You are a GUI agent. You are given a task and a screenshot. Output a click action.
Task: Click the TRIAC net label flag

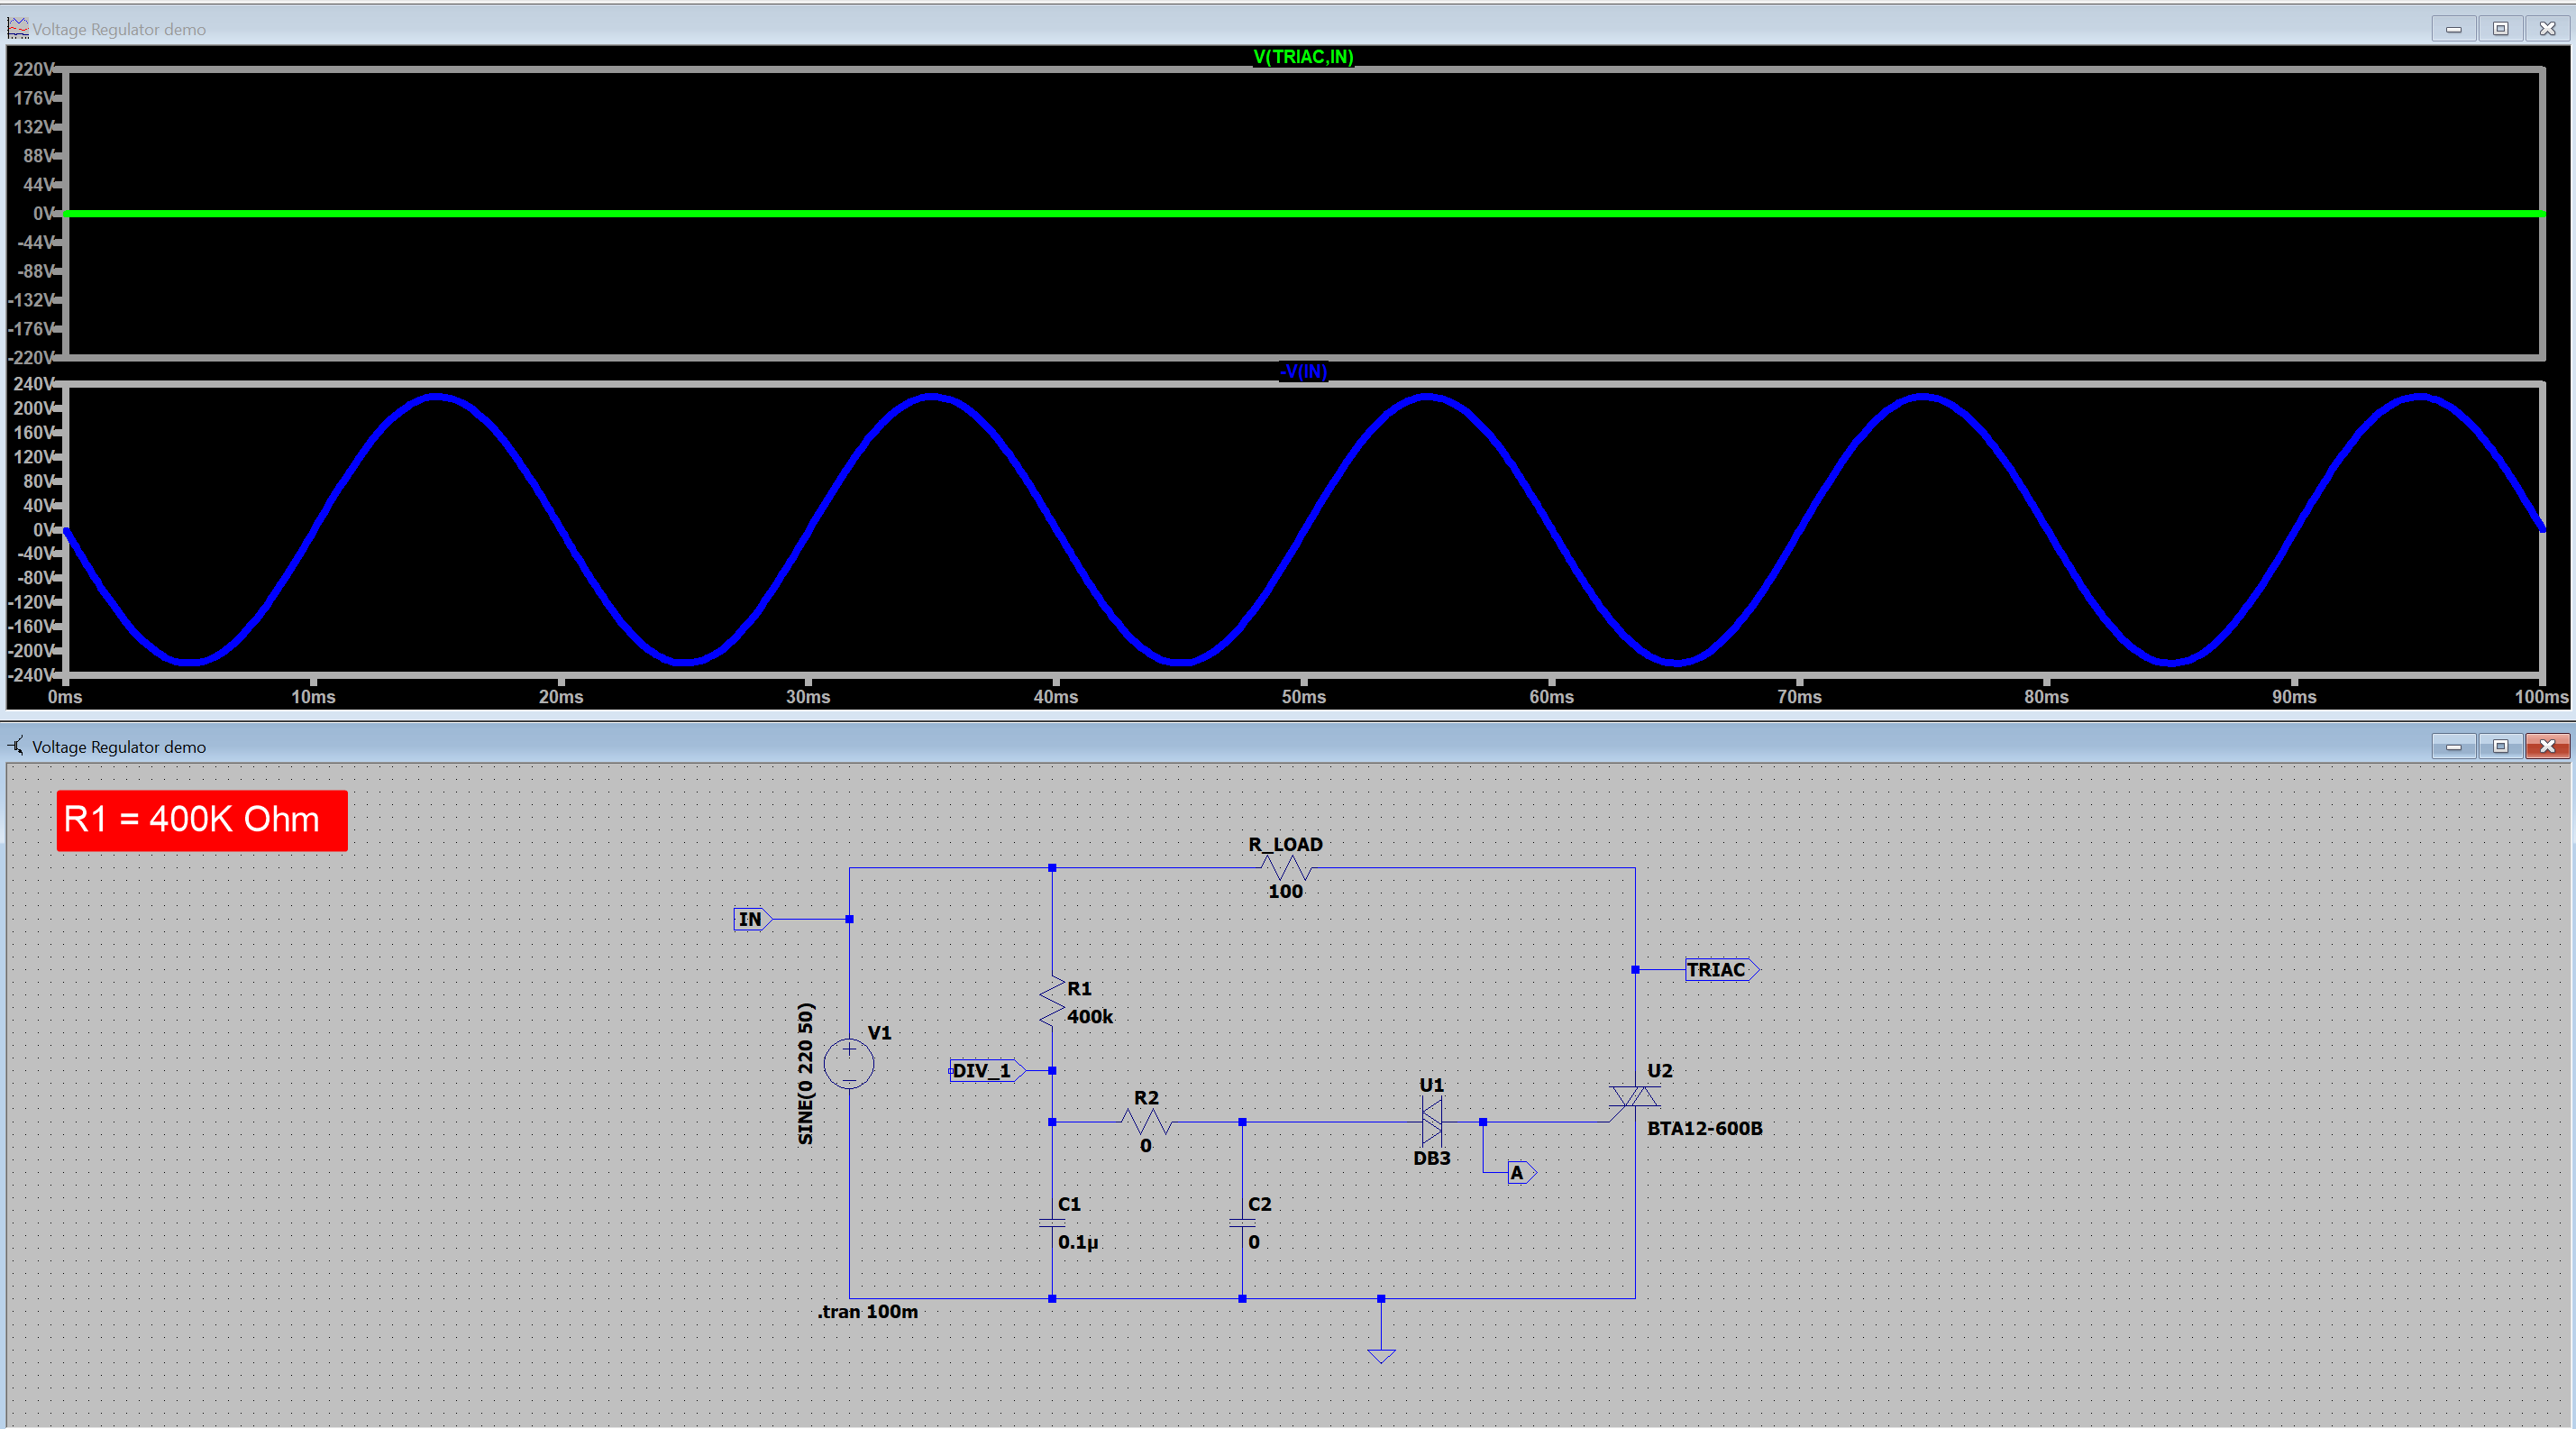pos(1721,969)
